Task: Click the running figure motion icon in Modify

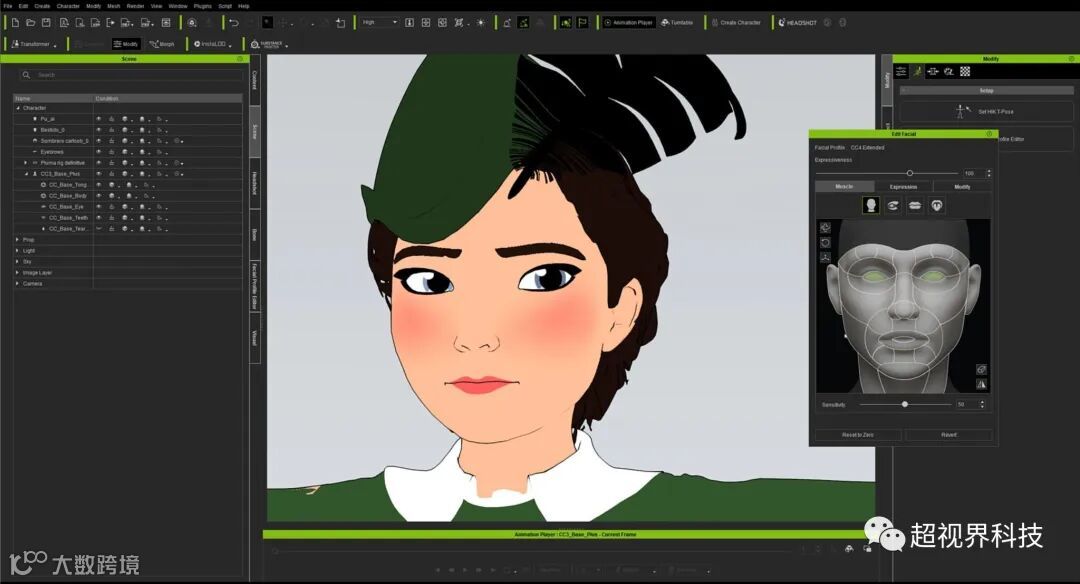Action: point(917,72)
